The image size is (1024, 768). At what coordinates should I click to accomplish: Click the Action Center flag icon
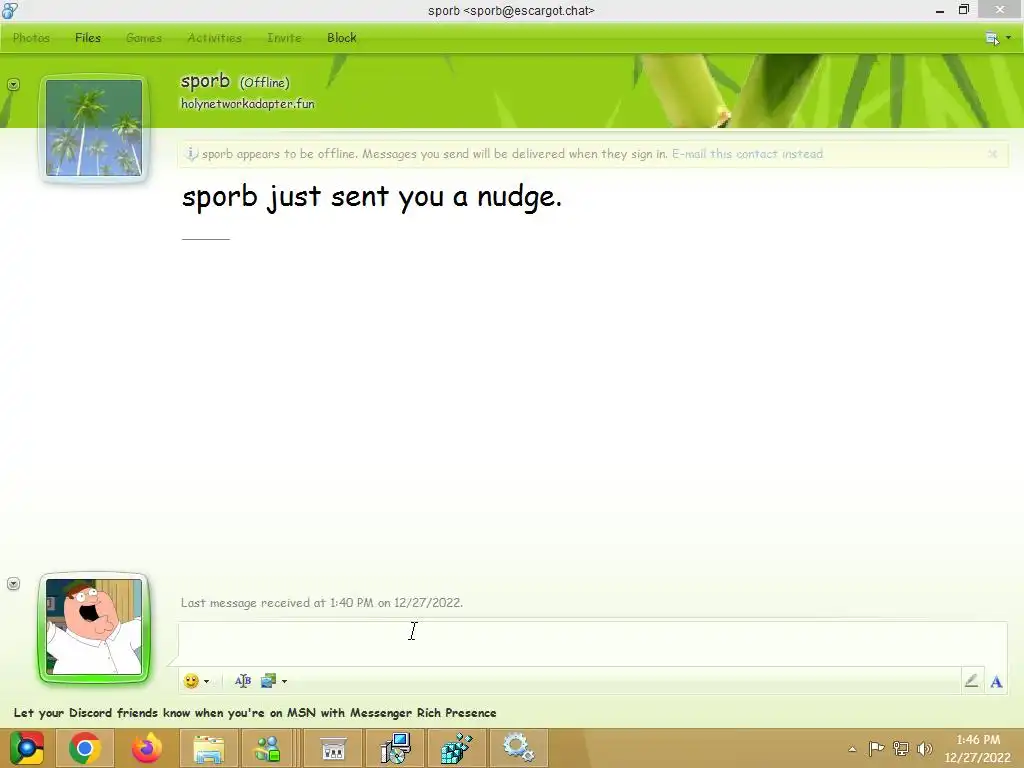click(876, 748)
